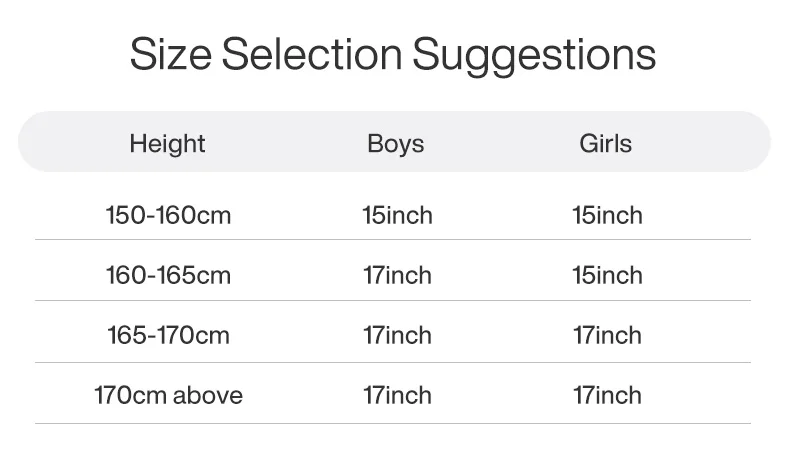Click the 170cm above height cell

tap(168, 395)
